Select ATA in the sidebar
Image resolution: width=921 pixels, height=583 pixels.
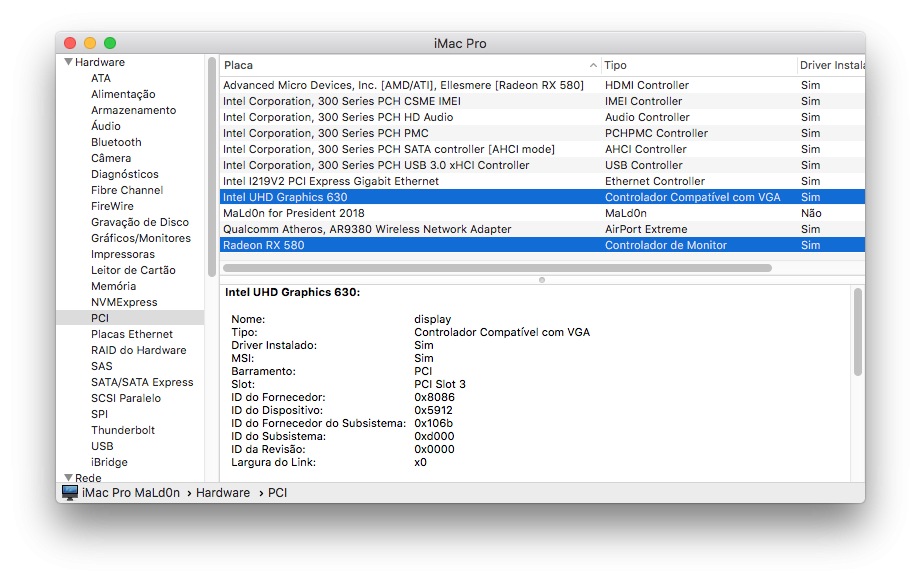(100, 78)
